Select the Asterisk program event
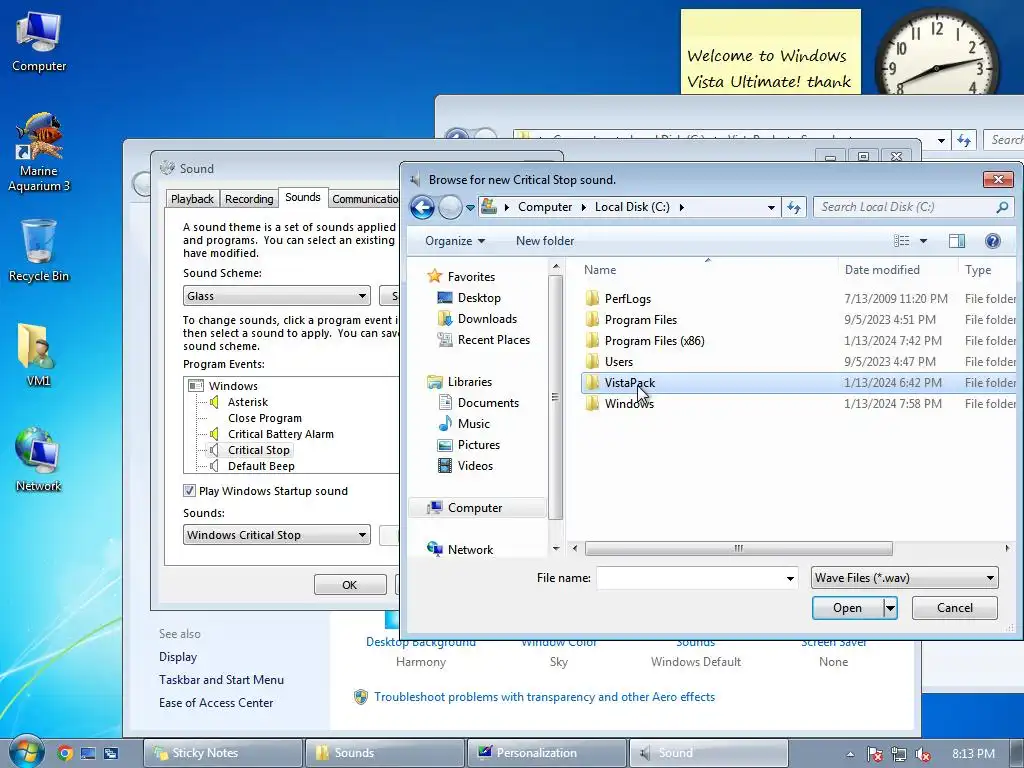This screenshot has height=768, width=1024. click(x=248, y=402)
